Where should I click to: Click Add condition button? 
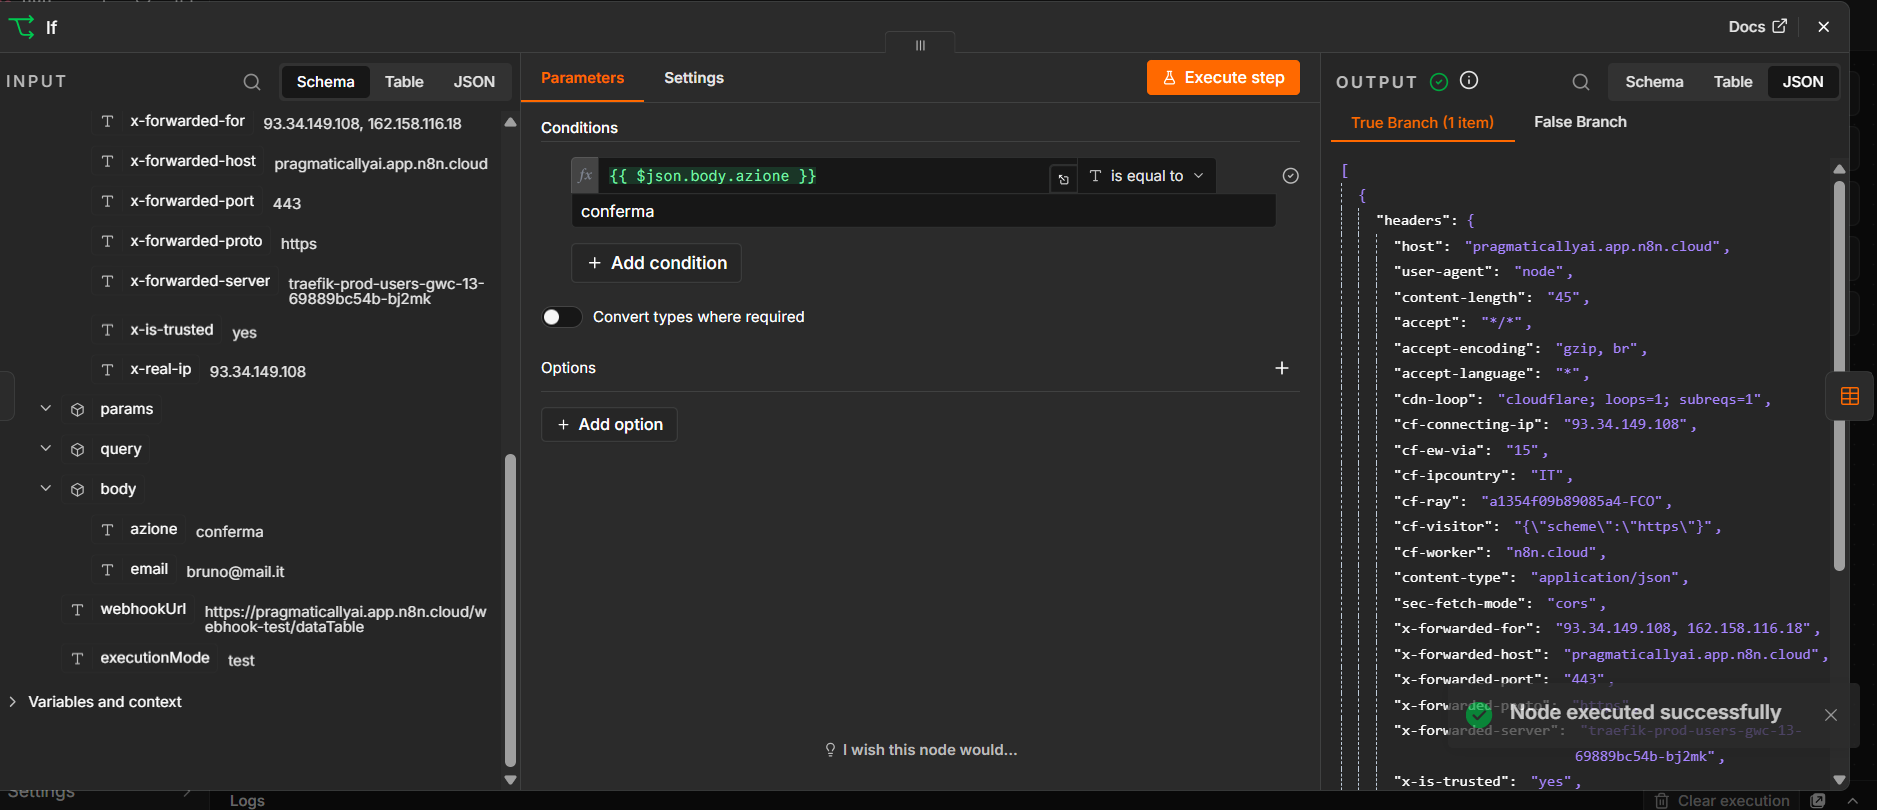[x=656, y=263]
